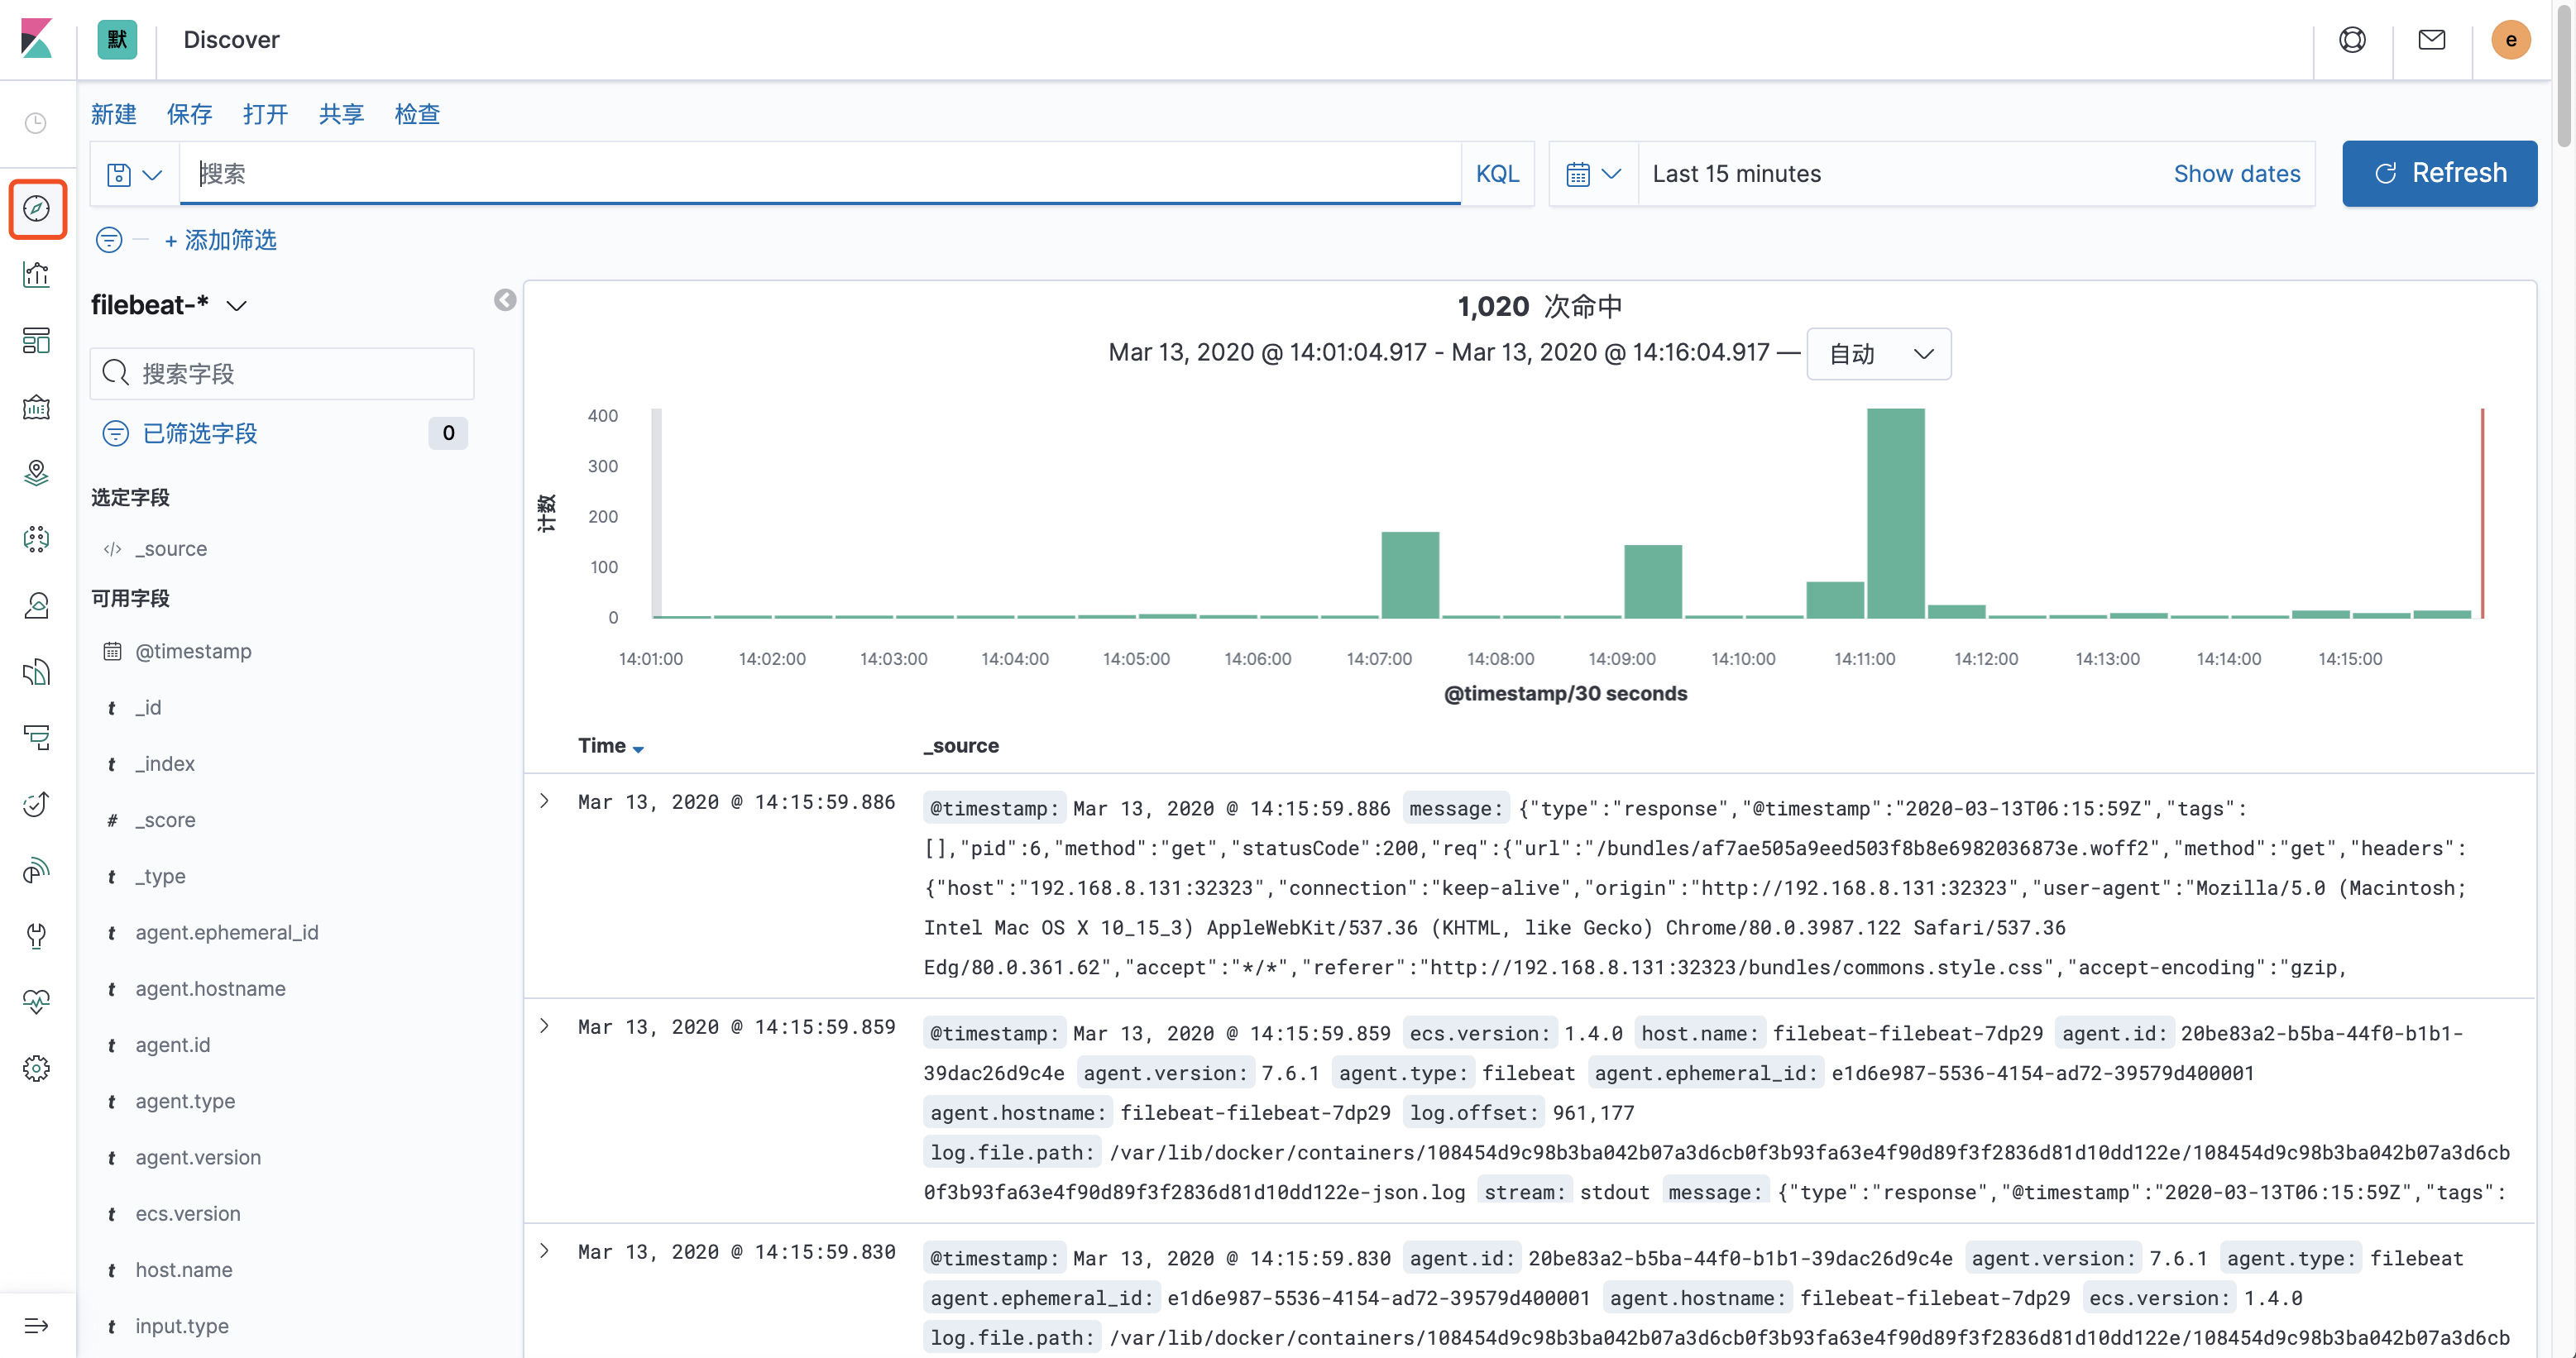Open Metrics icon in sidebar
Screen dimensions: 2576x1358
coord(37,605)
